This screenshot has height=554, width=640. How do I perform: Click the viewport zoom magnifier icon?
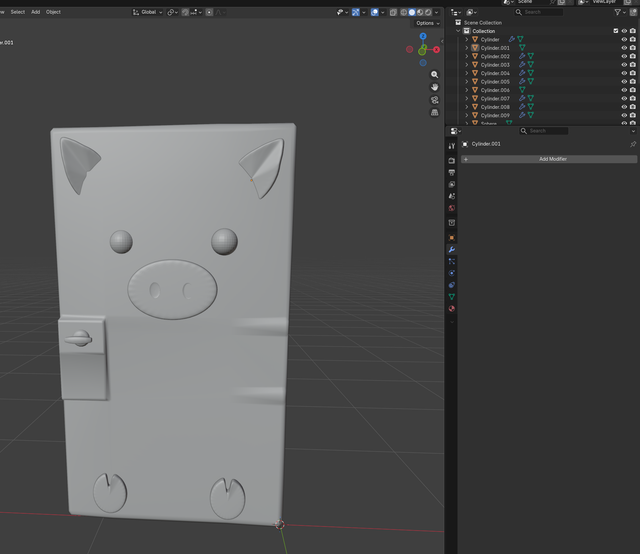(x=435, y=75)
